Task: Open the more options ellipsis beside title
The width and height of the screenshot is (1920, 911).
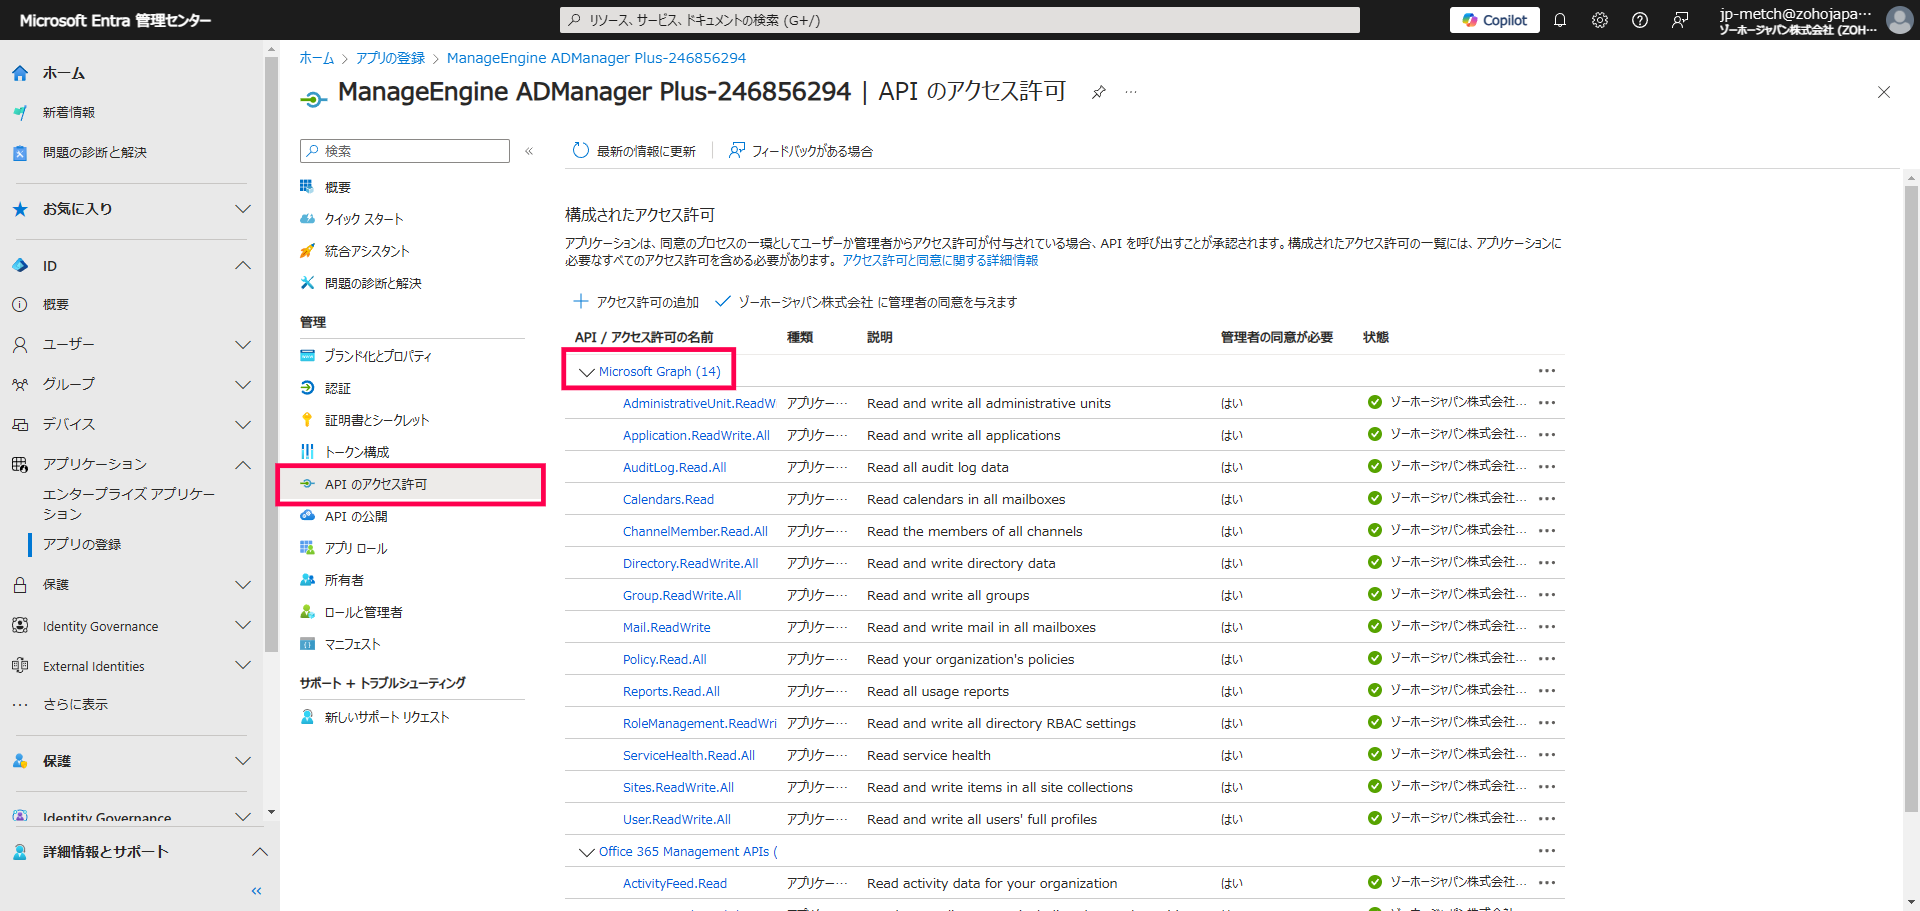Action: (1131, 92)
